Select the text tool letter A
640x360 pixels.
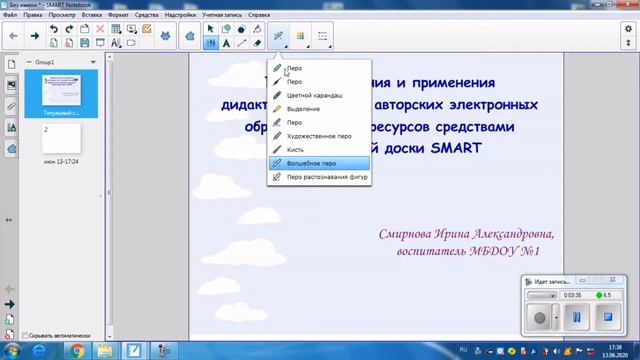coord(226,43)
